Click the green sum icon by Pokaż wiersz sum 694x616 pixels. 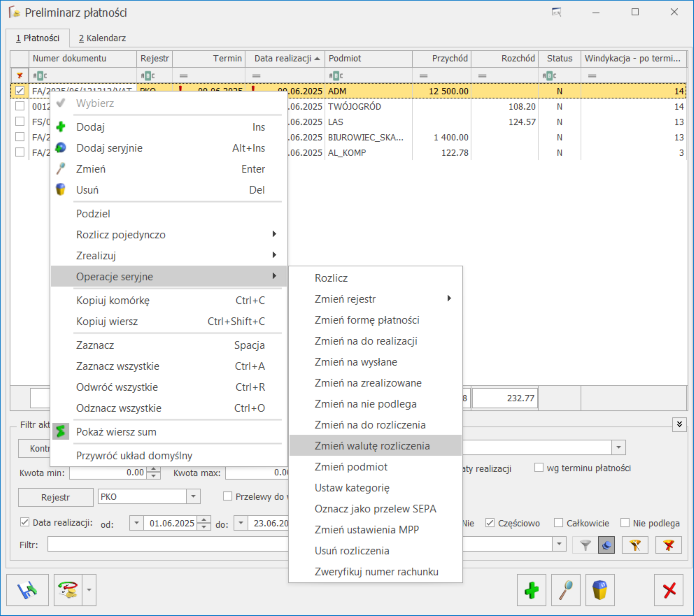pos(61,431)
